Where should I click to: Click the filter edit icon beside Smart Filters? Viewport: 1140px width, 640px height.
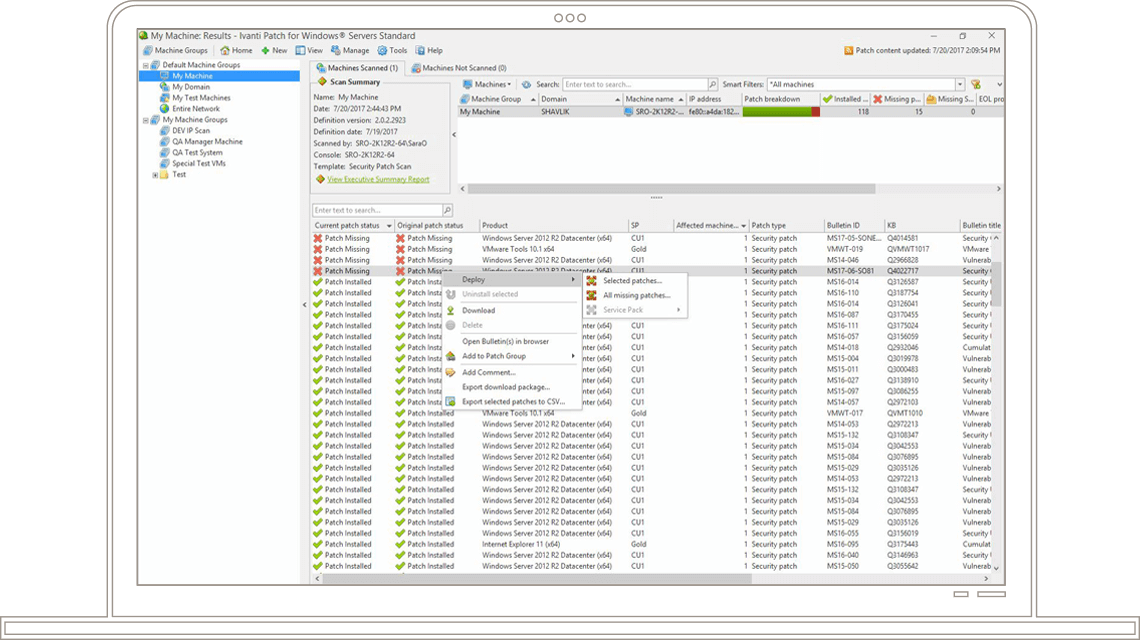976,84
